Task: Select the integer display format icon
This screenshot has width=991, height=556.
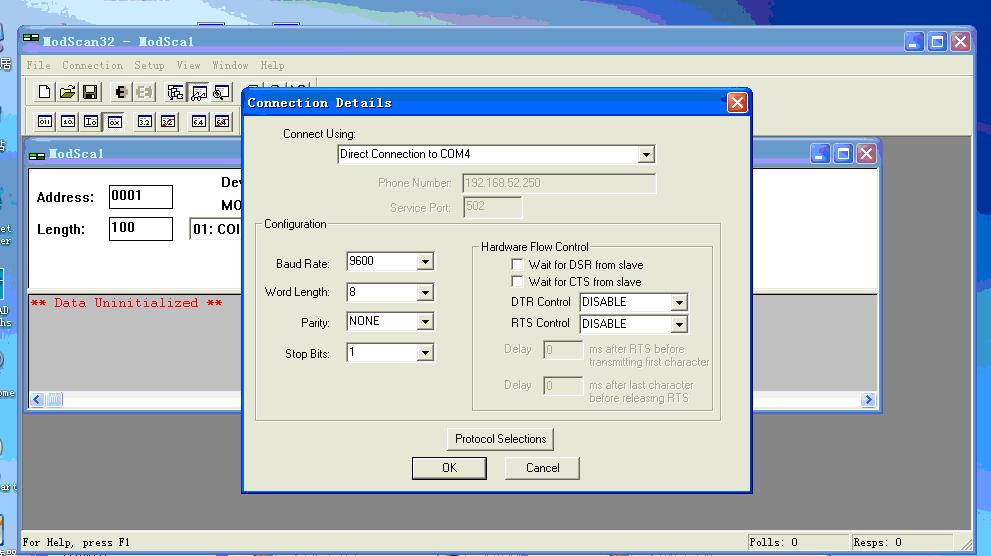Action: click(91, 121)
